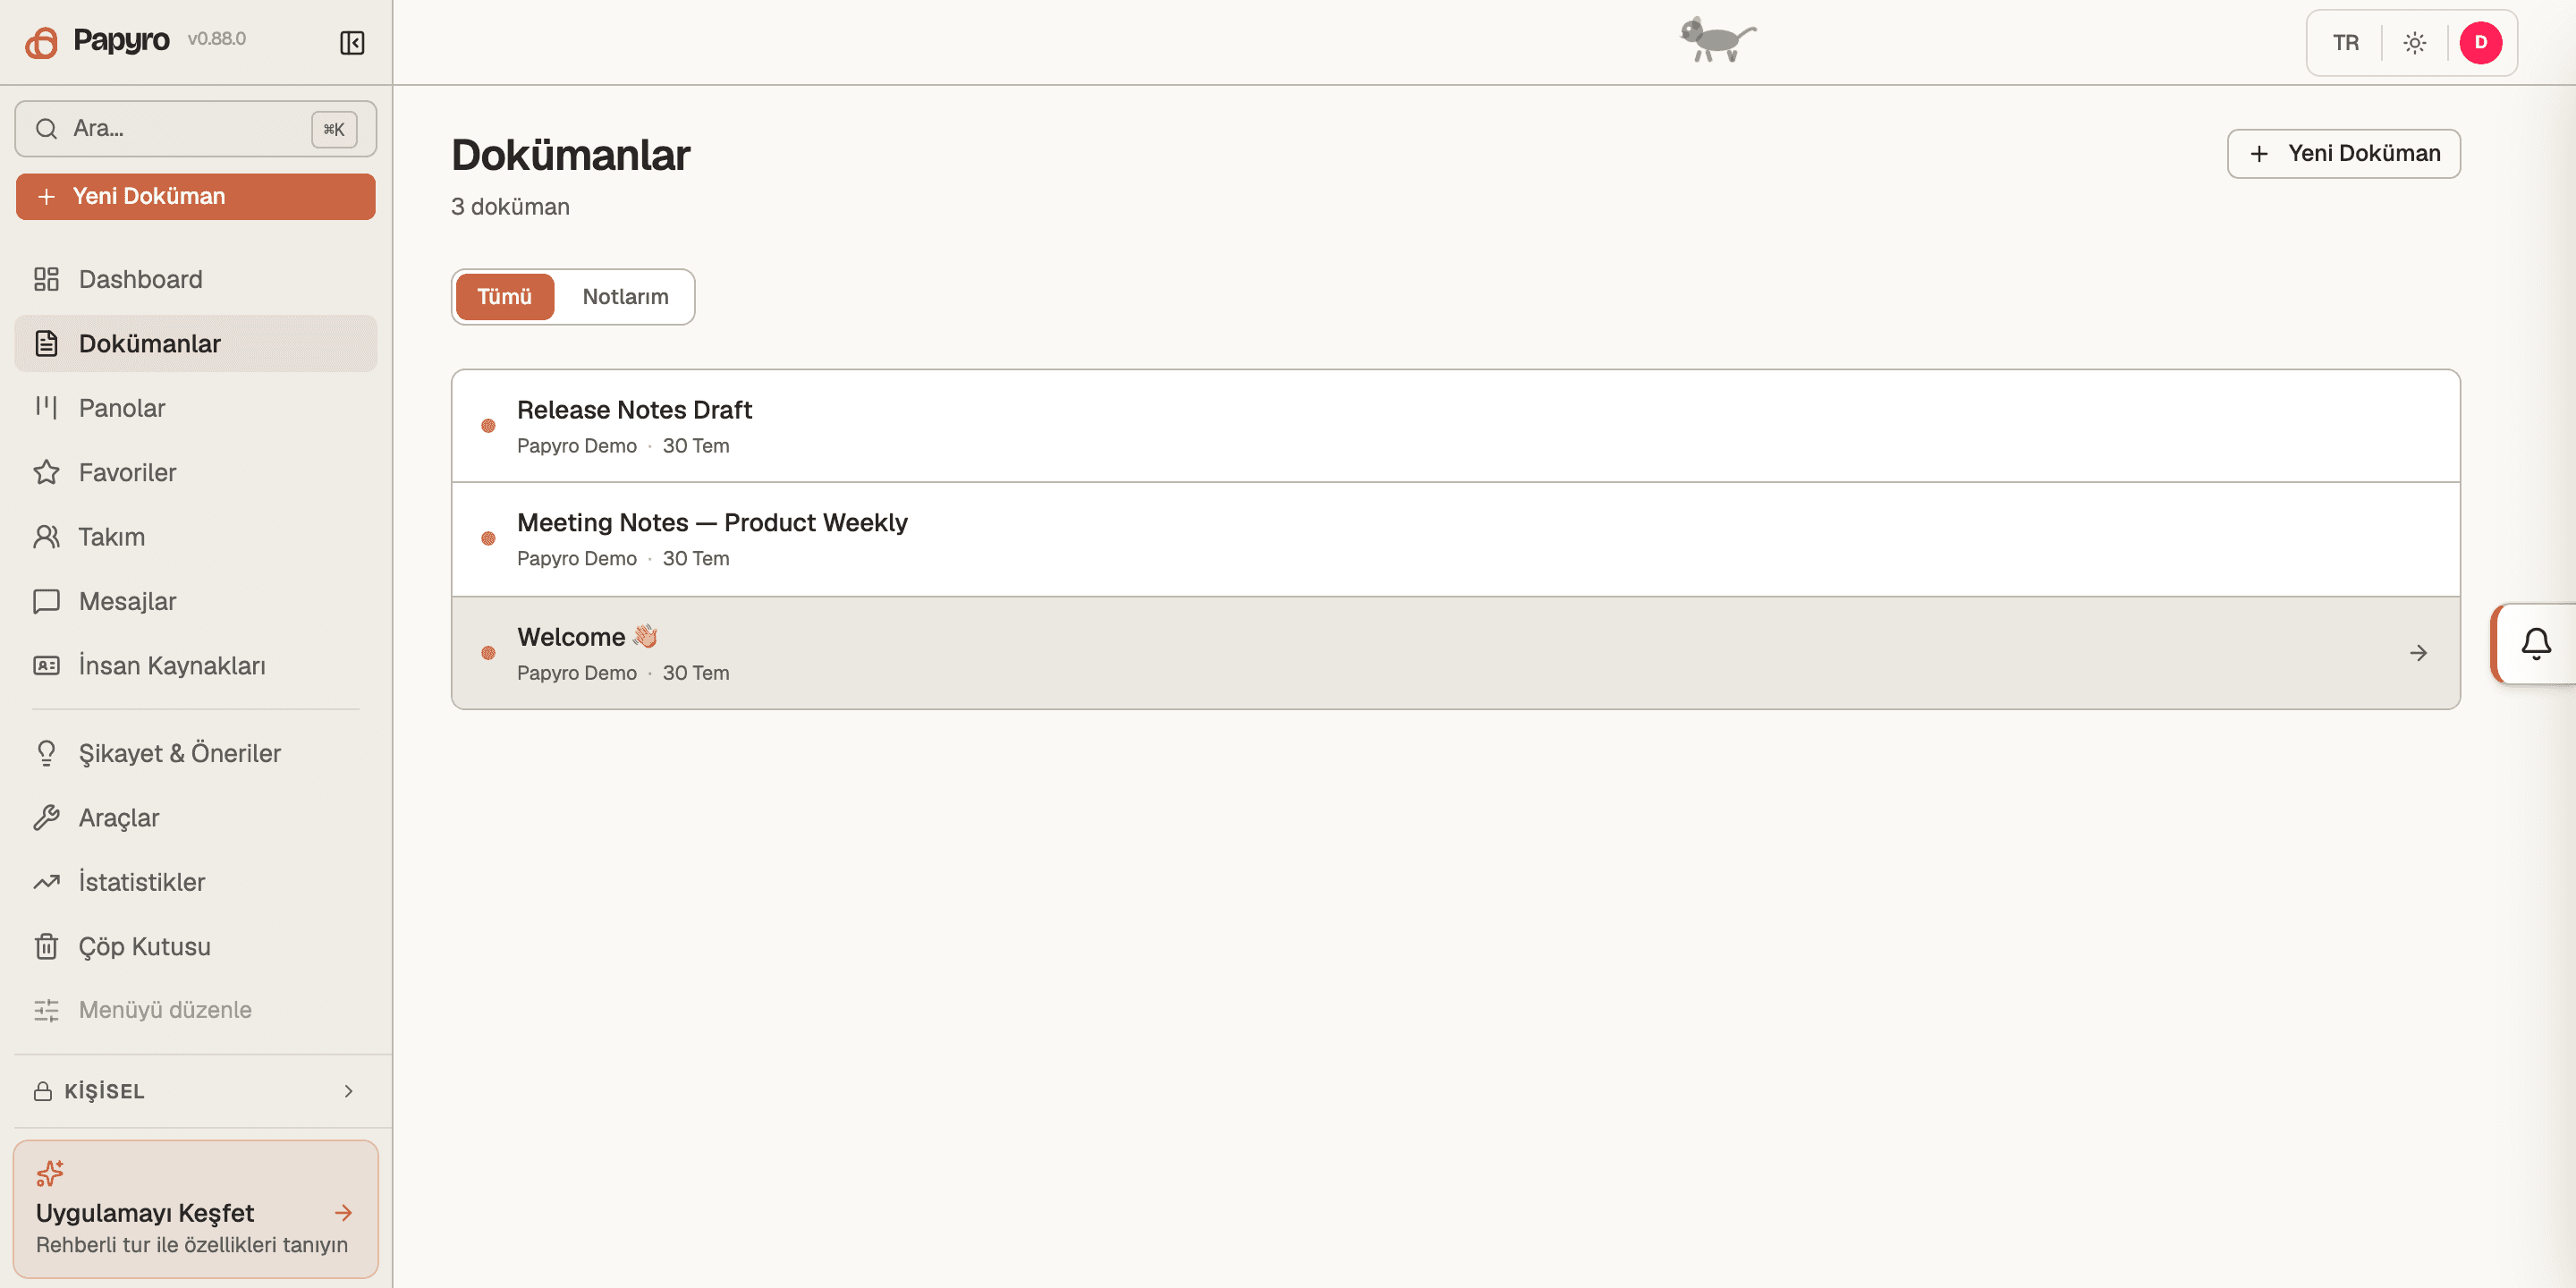Switch to the Notlarım tab
The image size is (2576, 1288).
click(625, 297)
